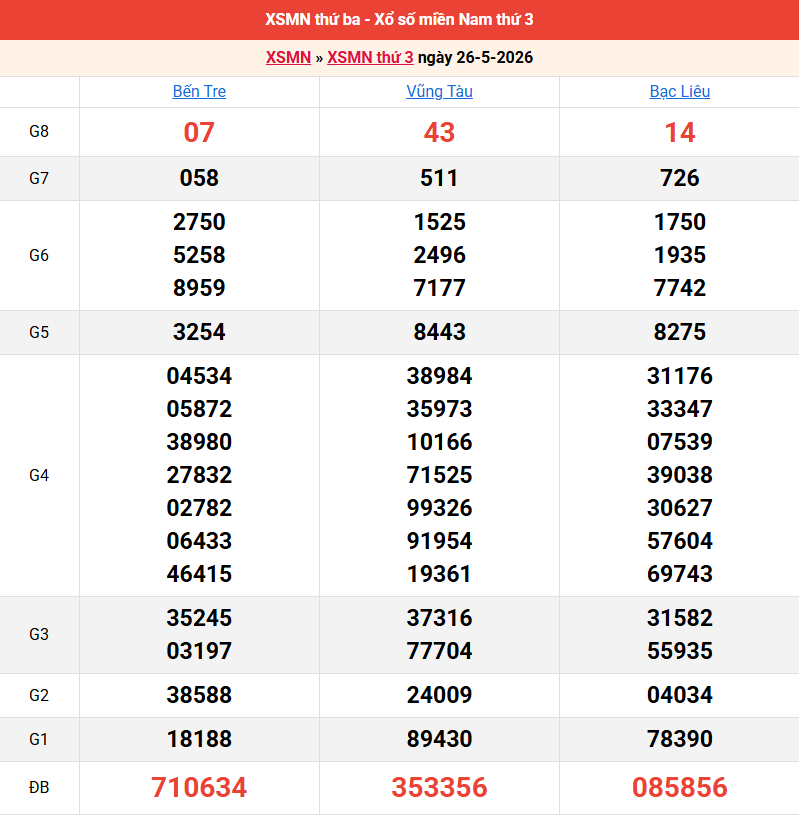Click Vũng Tàu G6 number 7177
Image resolution: width=799 pixels, height=815 pixels.
(439, 288)
